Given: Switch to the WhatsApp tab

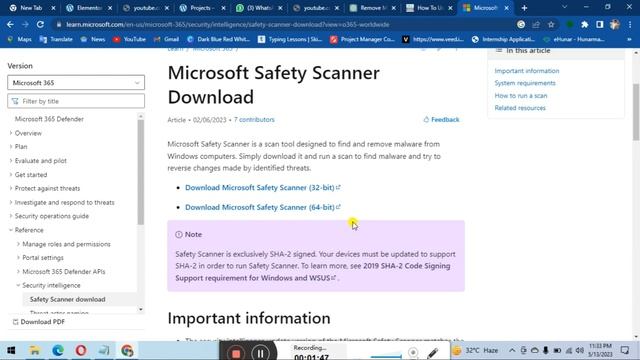Looking at the screenshot, I should tap(259, 8).
